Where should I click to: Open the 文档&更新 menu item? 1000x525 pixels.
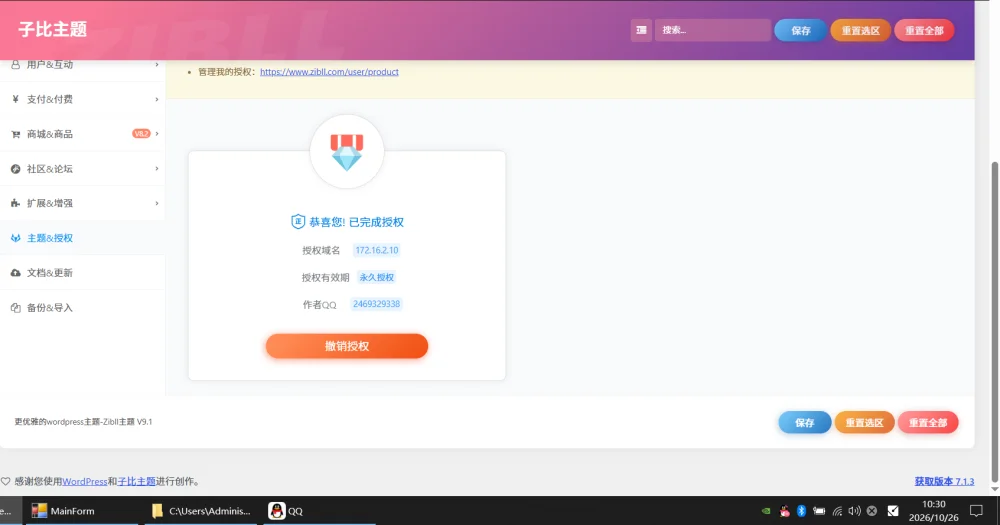(x=82, y=272)
